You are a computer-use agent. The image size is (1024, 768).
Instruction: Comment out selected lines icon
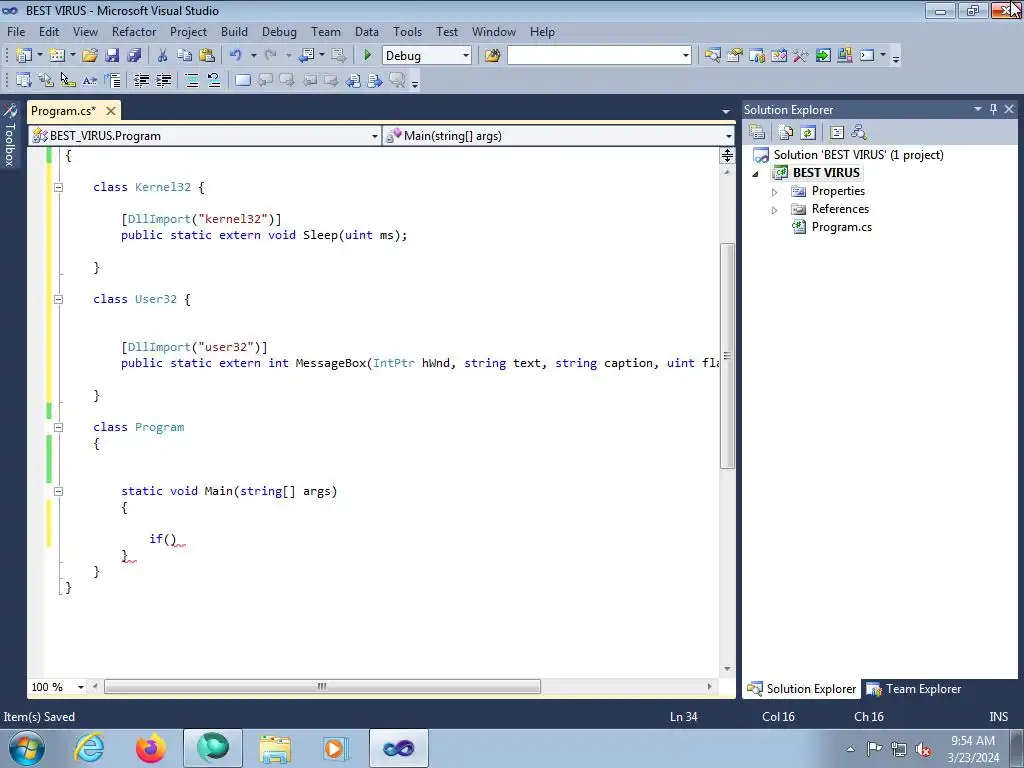[x=192, y=80]
